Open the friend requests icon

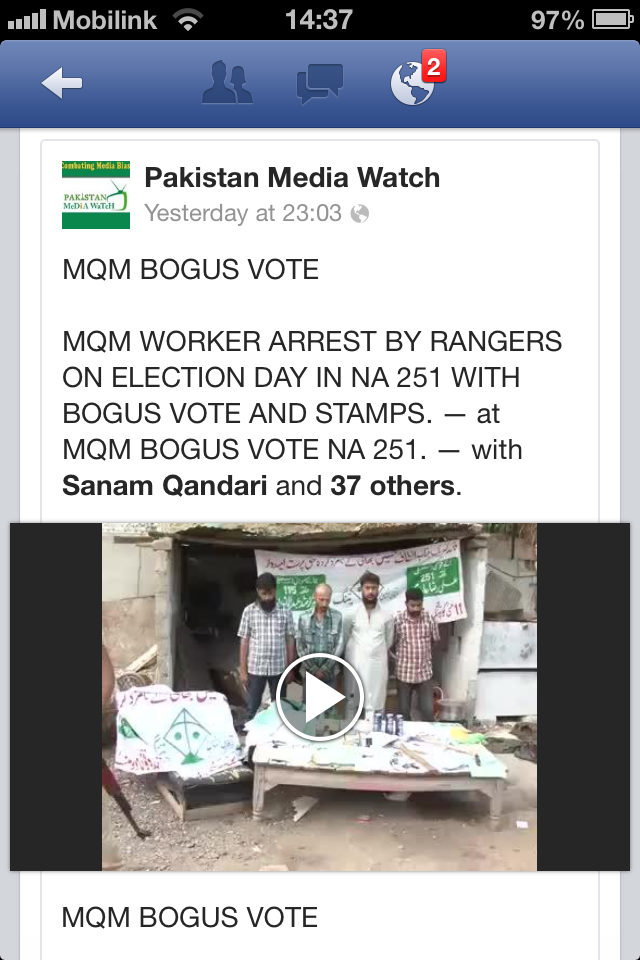227,83
